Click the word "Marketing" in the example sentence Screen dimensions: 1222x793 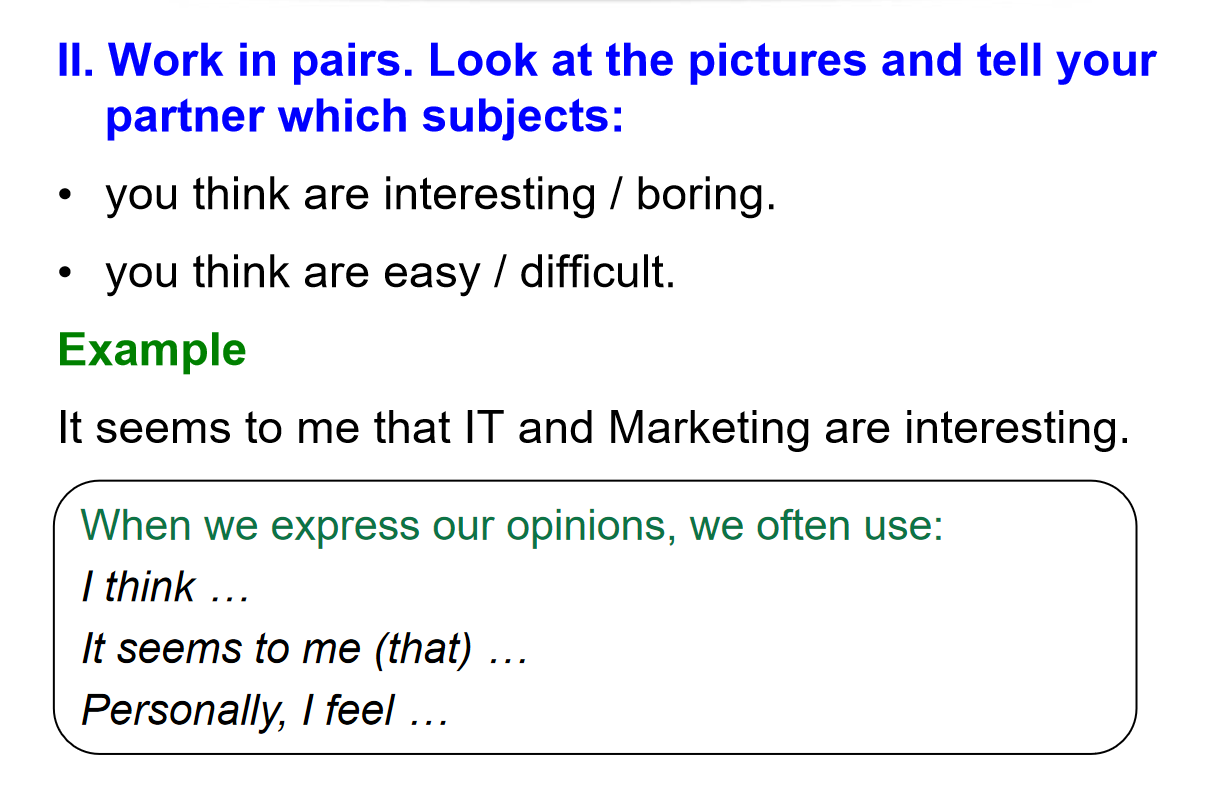(x=709, y=429)
